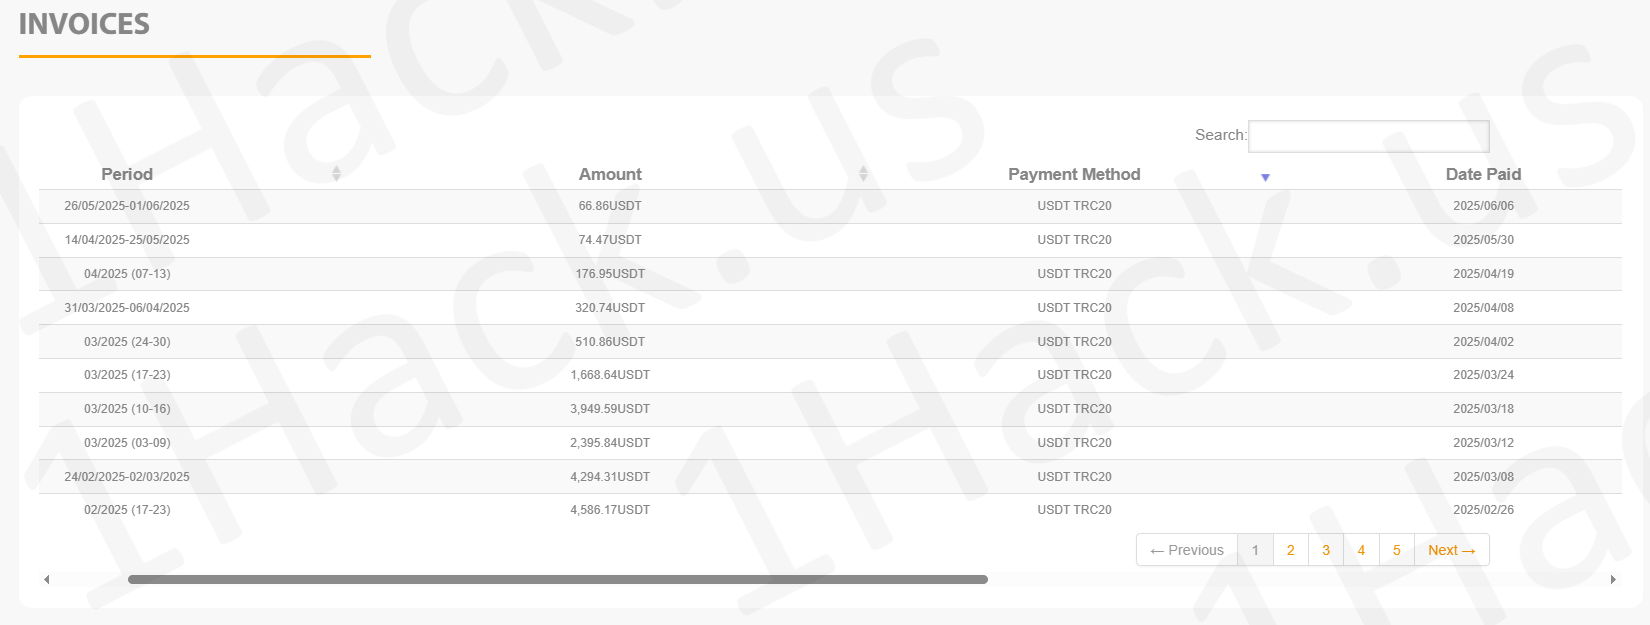This screenshot has width=1650, height=625.
Task: Jump to pagination page 4
Action: coord(1361,550)
